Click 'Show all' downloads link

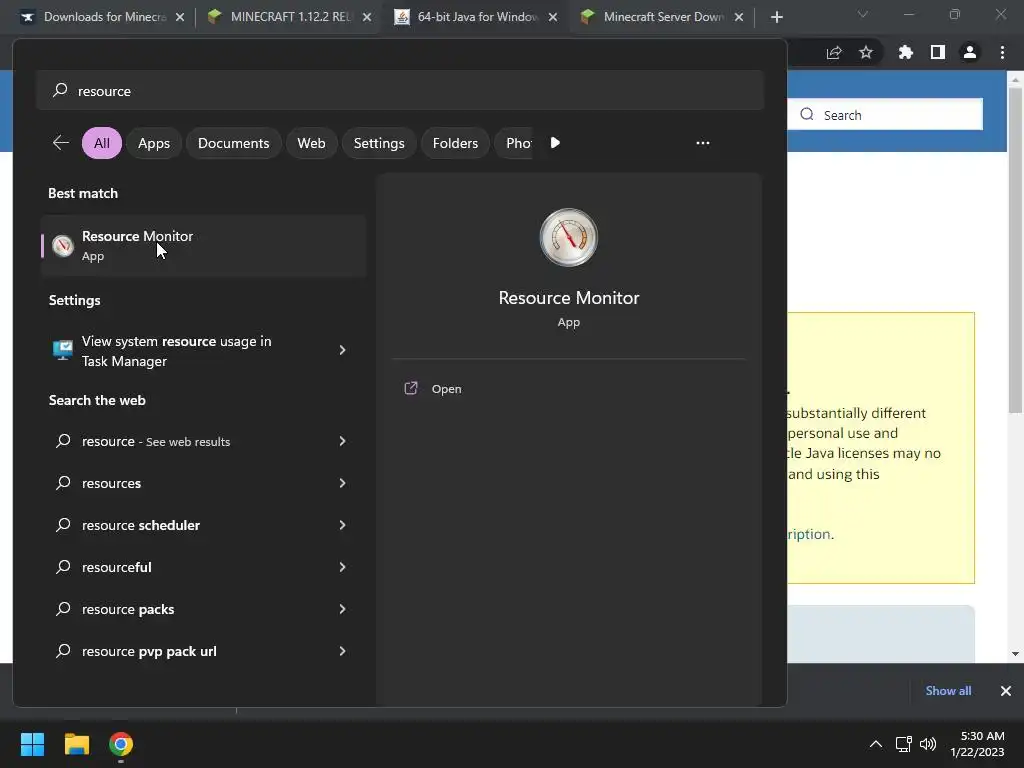pos(948,691)
